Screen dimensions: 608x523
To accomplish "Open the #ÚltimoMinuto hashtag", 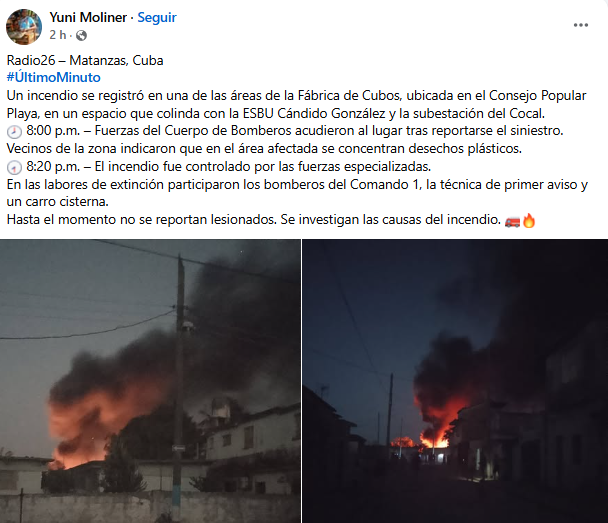I will [x=54, y=78].
